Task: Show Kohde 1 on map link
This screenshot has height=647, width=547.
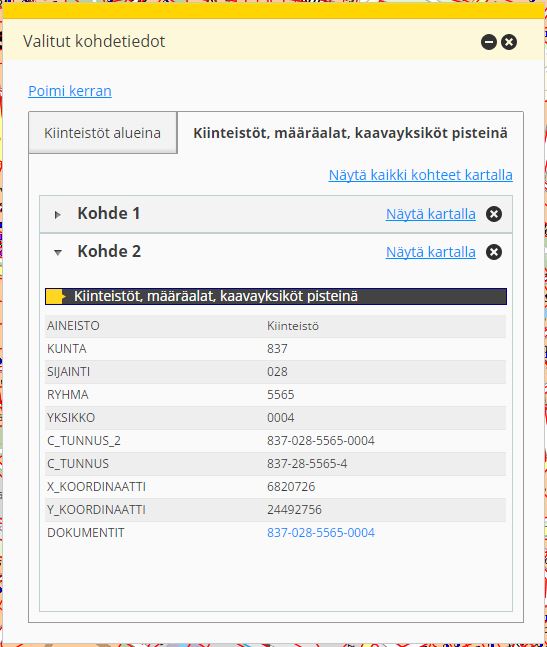Action: tap(431, 214)
